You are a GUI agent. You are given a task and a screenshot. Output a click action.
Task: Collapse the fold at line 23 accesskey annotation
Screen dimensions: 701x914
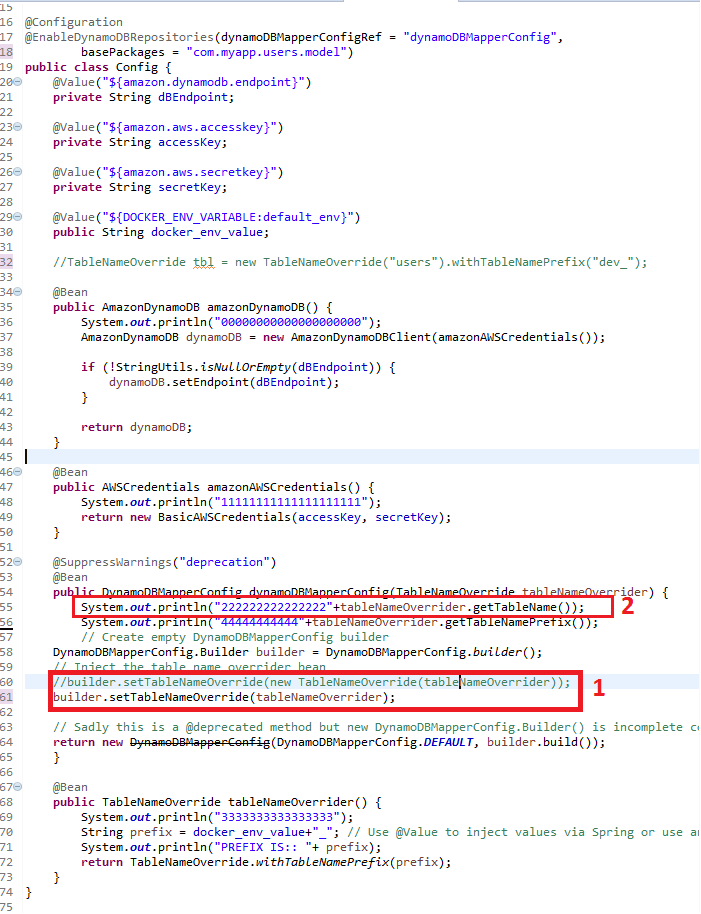click(x=18, y=126)
